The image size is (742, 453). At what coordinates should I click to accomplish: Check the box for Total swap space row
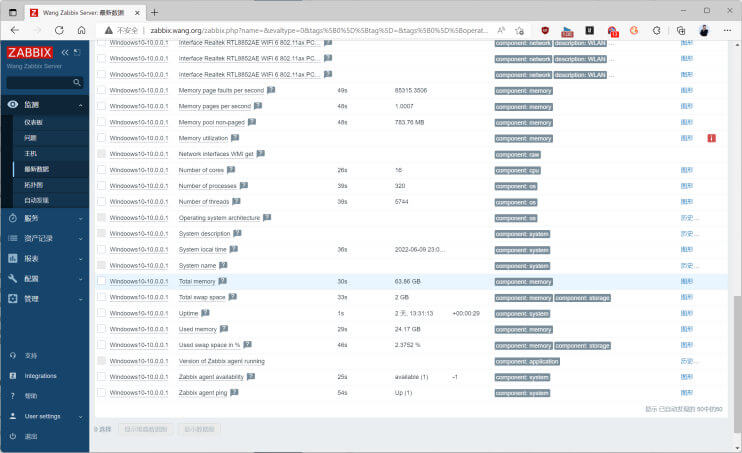(101, 297)
